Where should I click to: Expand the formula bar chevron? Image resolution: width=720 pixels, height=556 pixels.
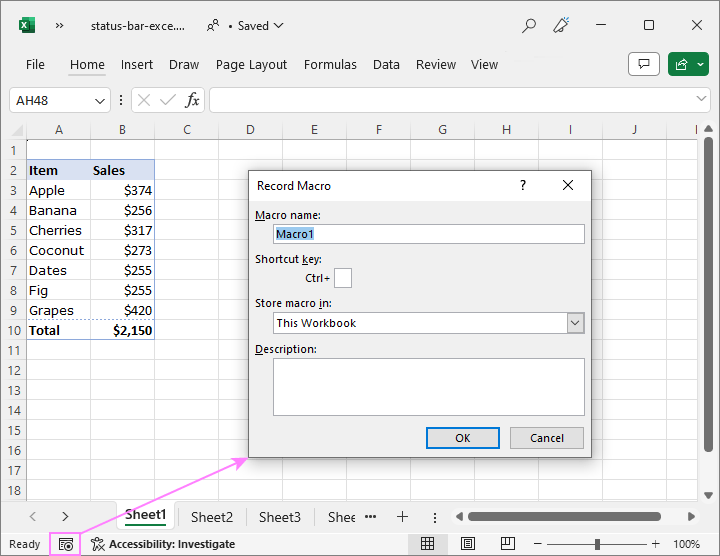point(702,100)
